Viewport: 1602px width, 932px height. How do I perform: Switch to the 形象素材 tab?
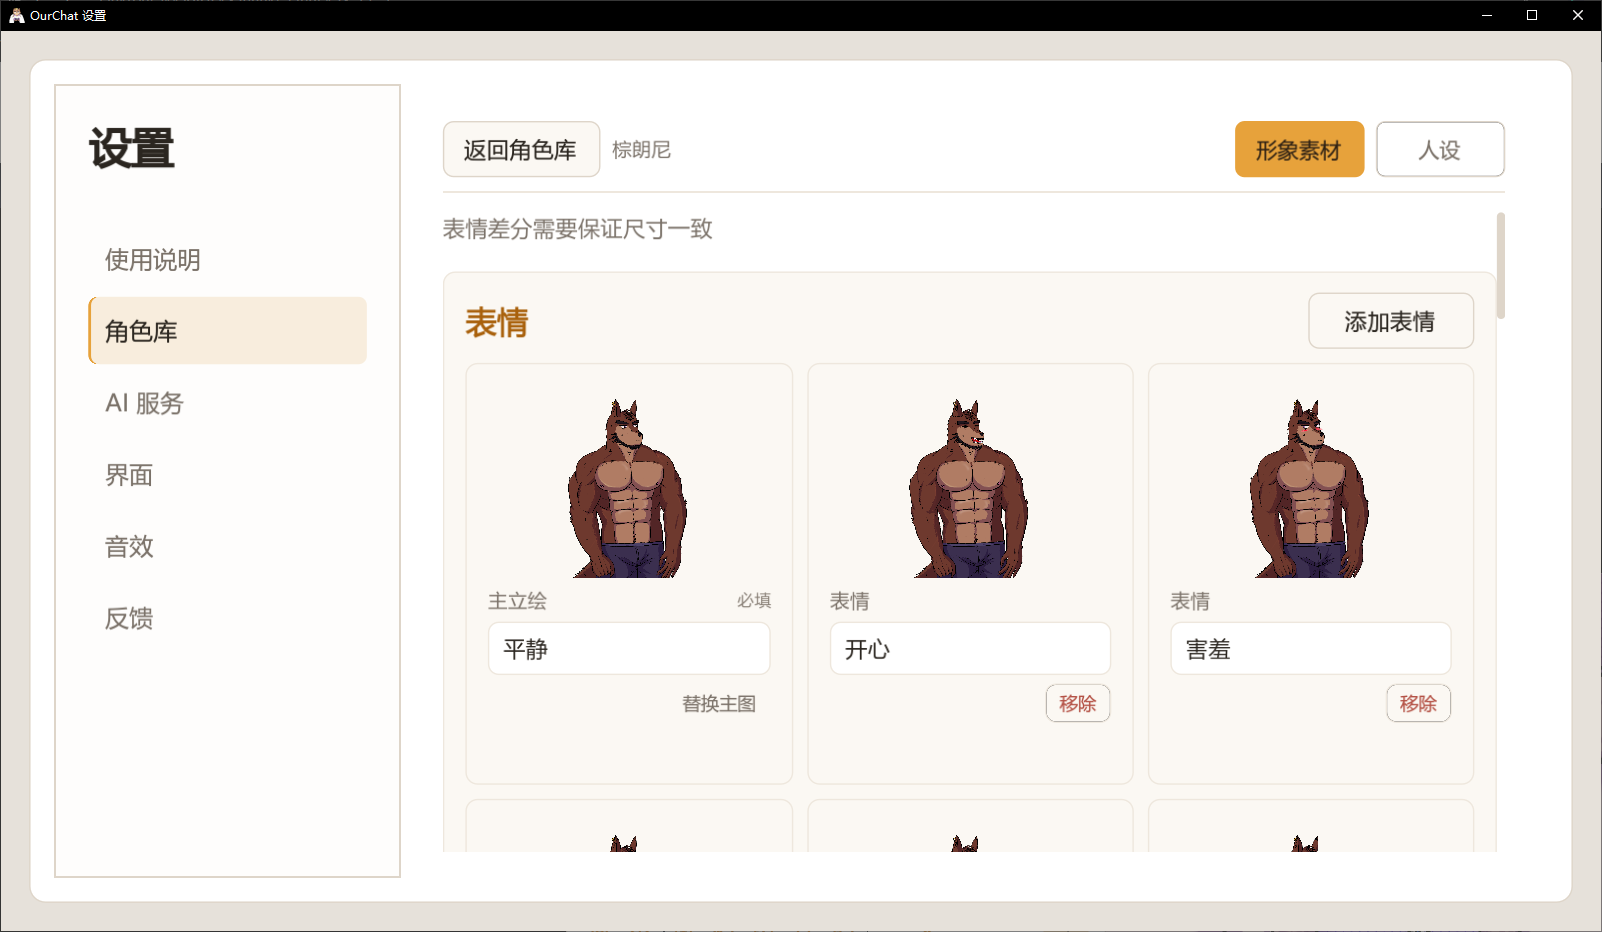click(x=1299, y=150)
